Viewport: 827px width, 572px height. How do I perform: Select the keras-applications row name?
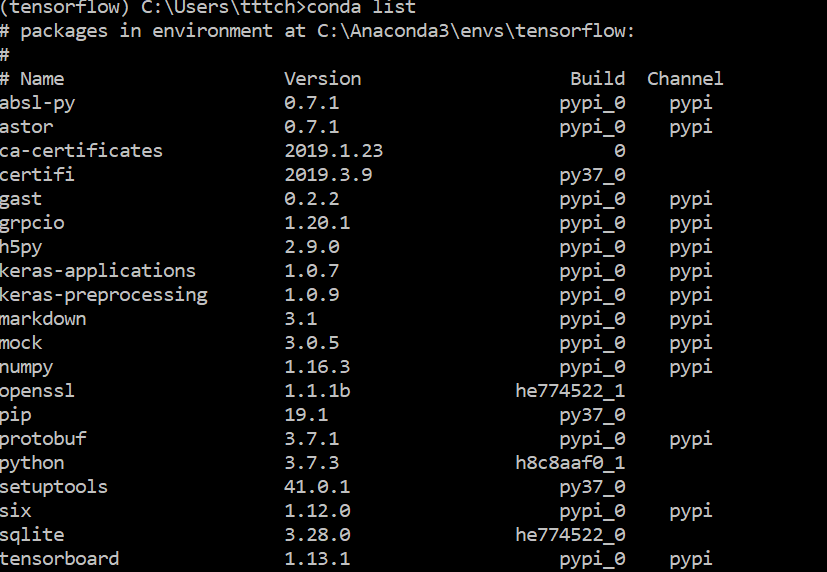pyautogui.click(x=98, y=272)
